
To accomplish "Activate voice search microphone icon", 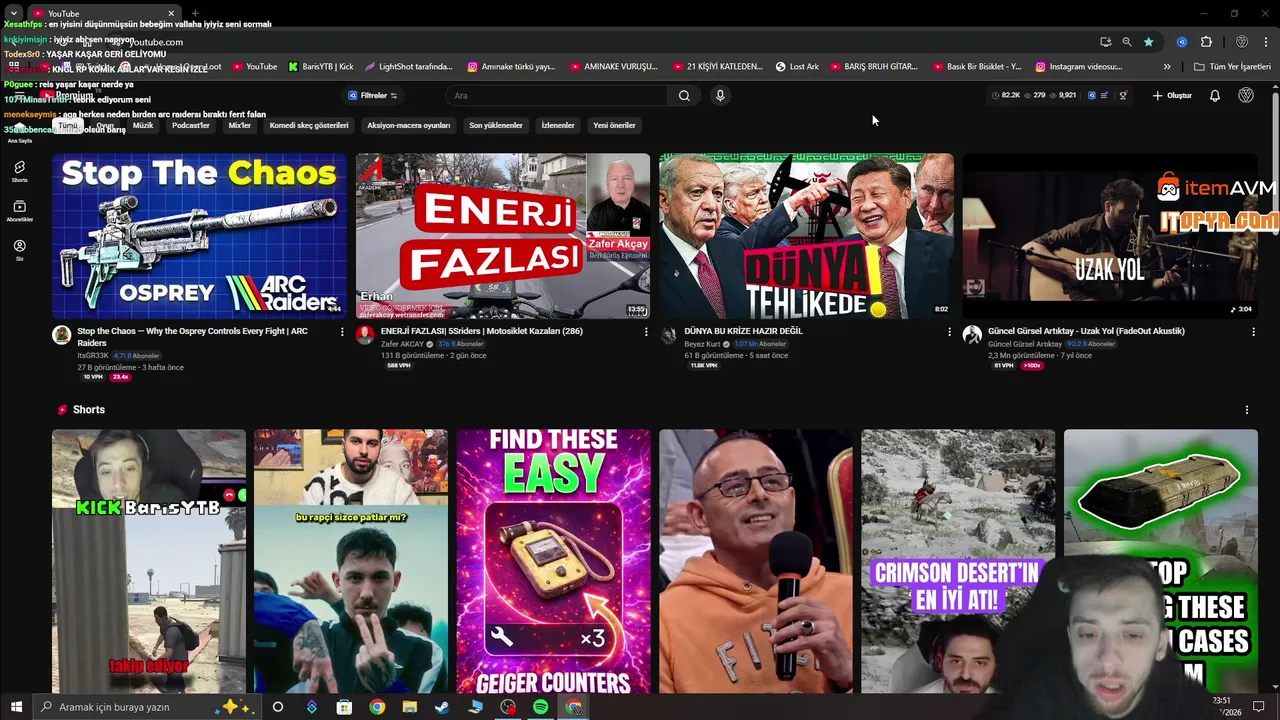I will 720,96.
